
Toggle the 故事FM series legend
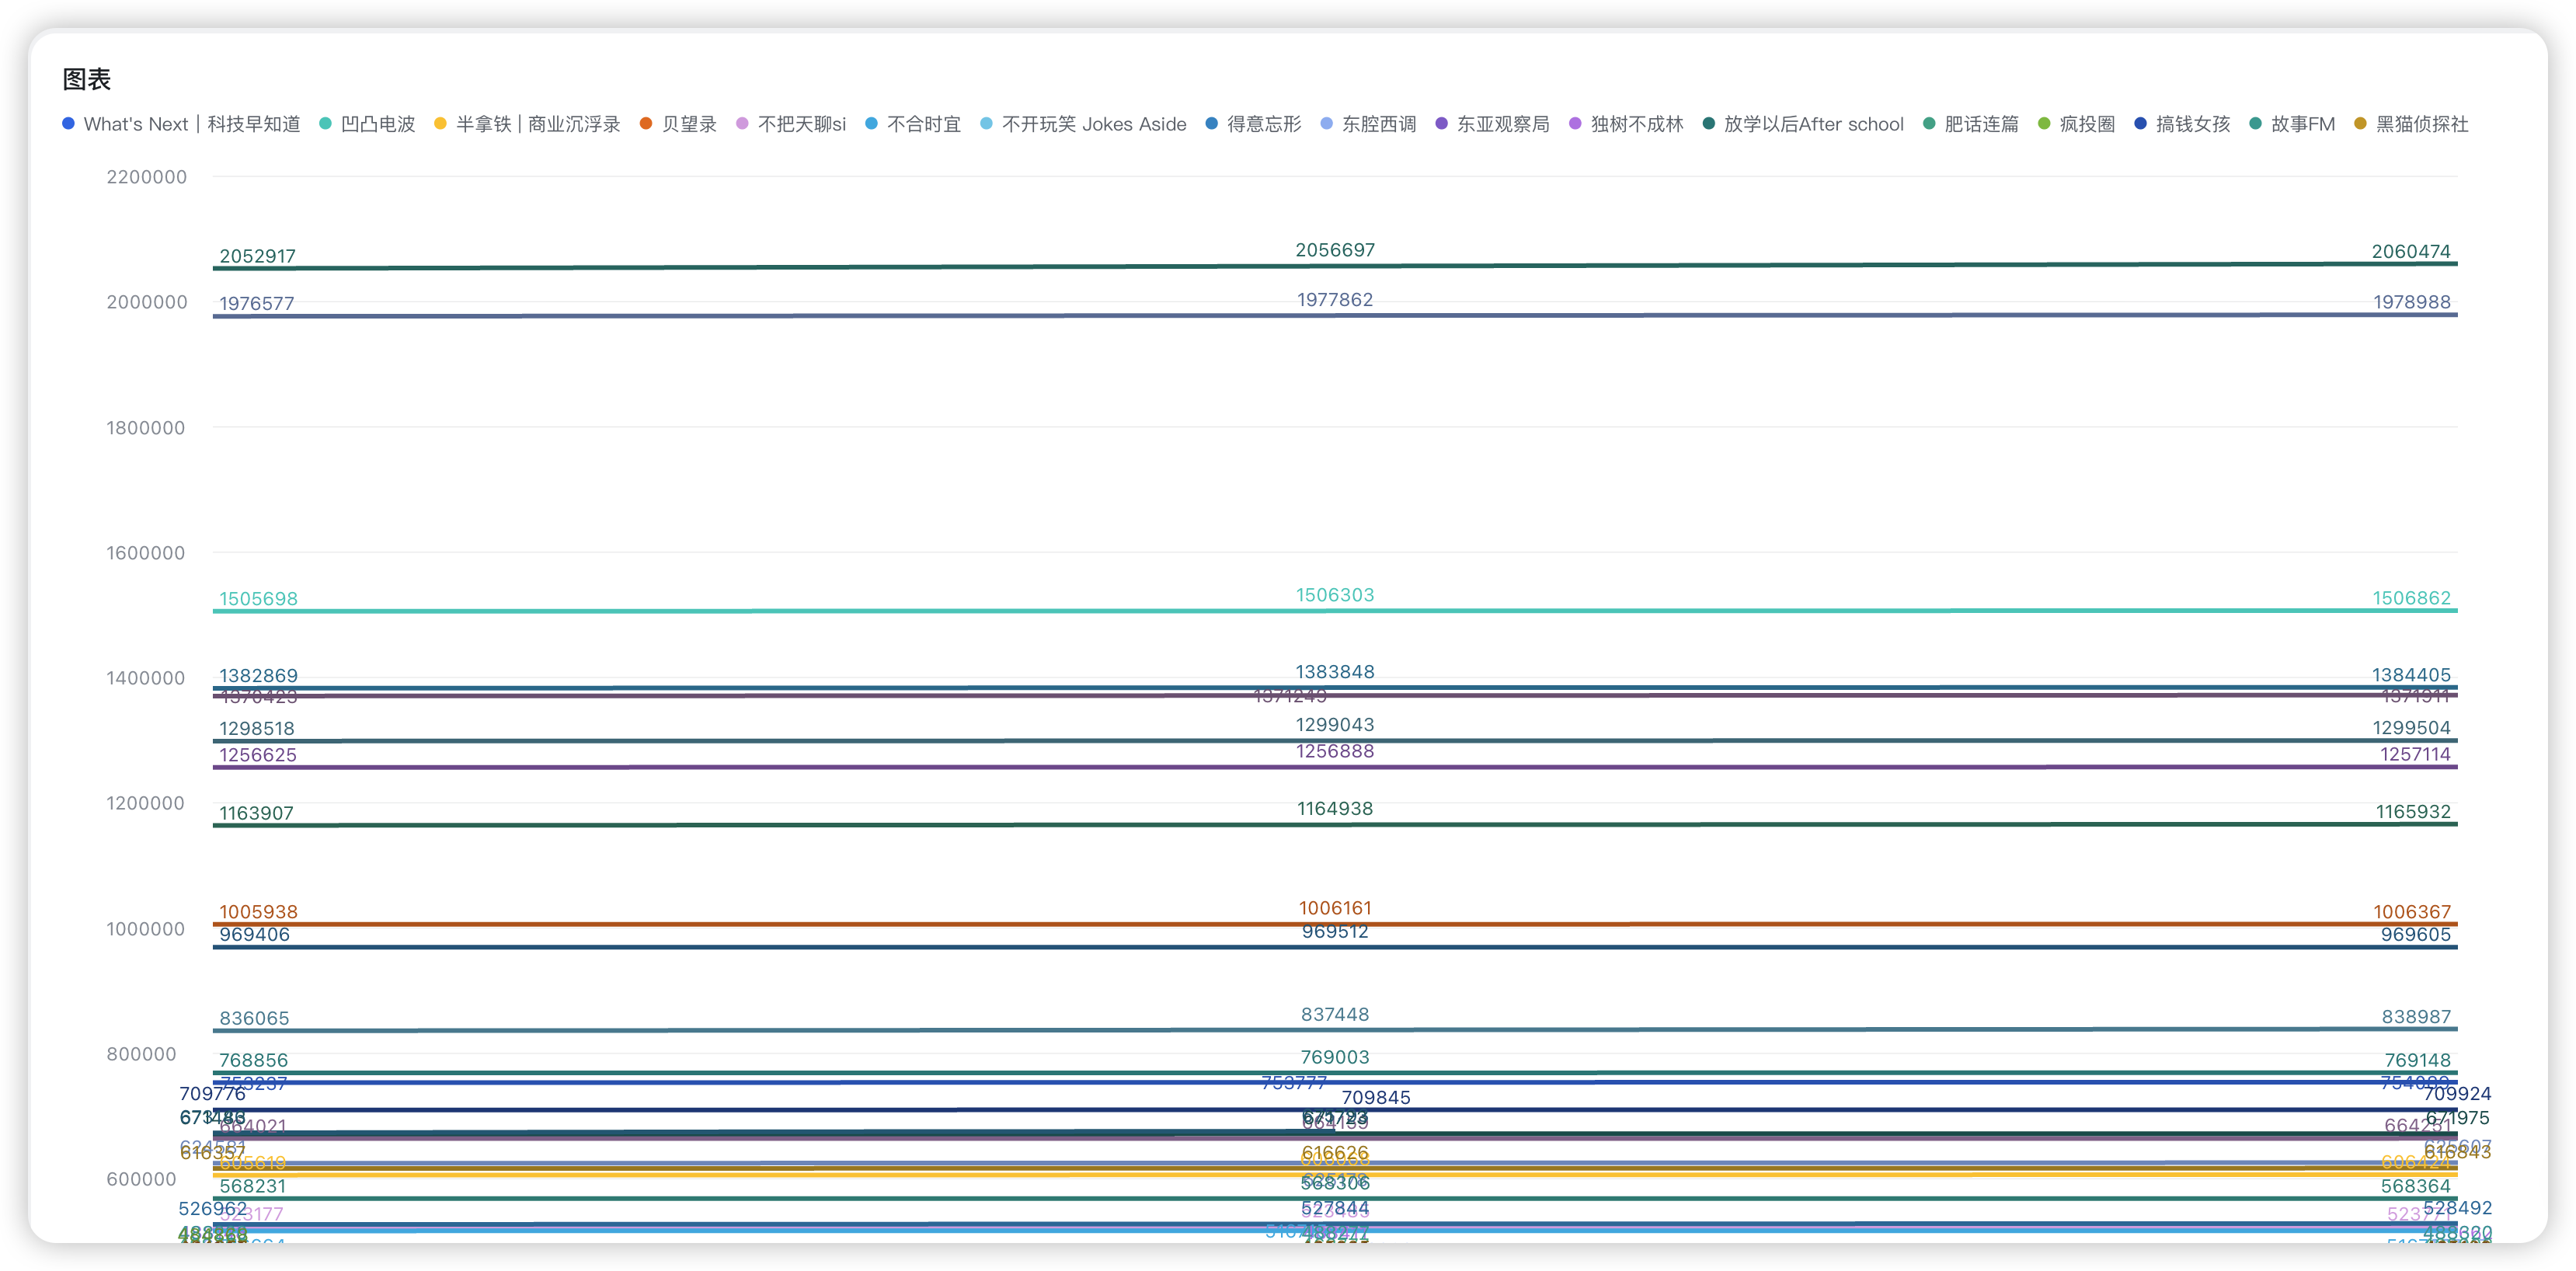2302,124
